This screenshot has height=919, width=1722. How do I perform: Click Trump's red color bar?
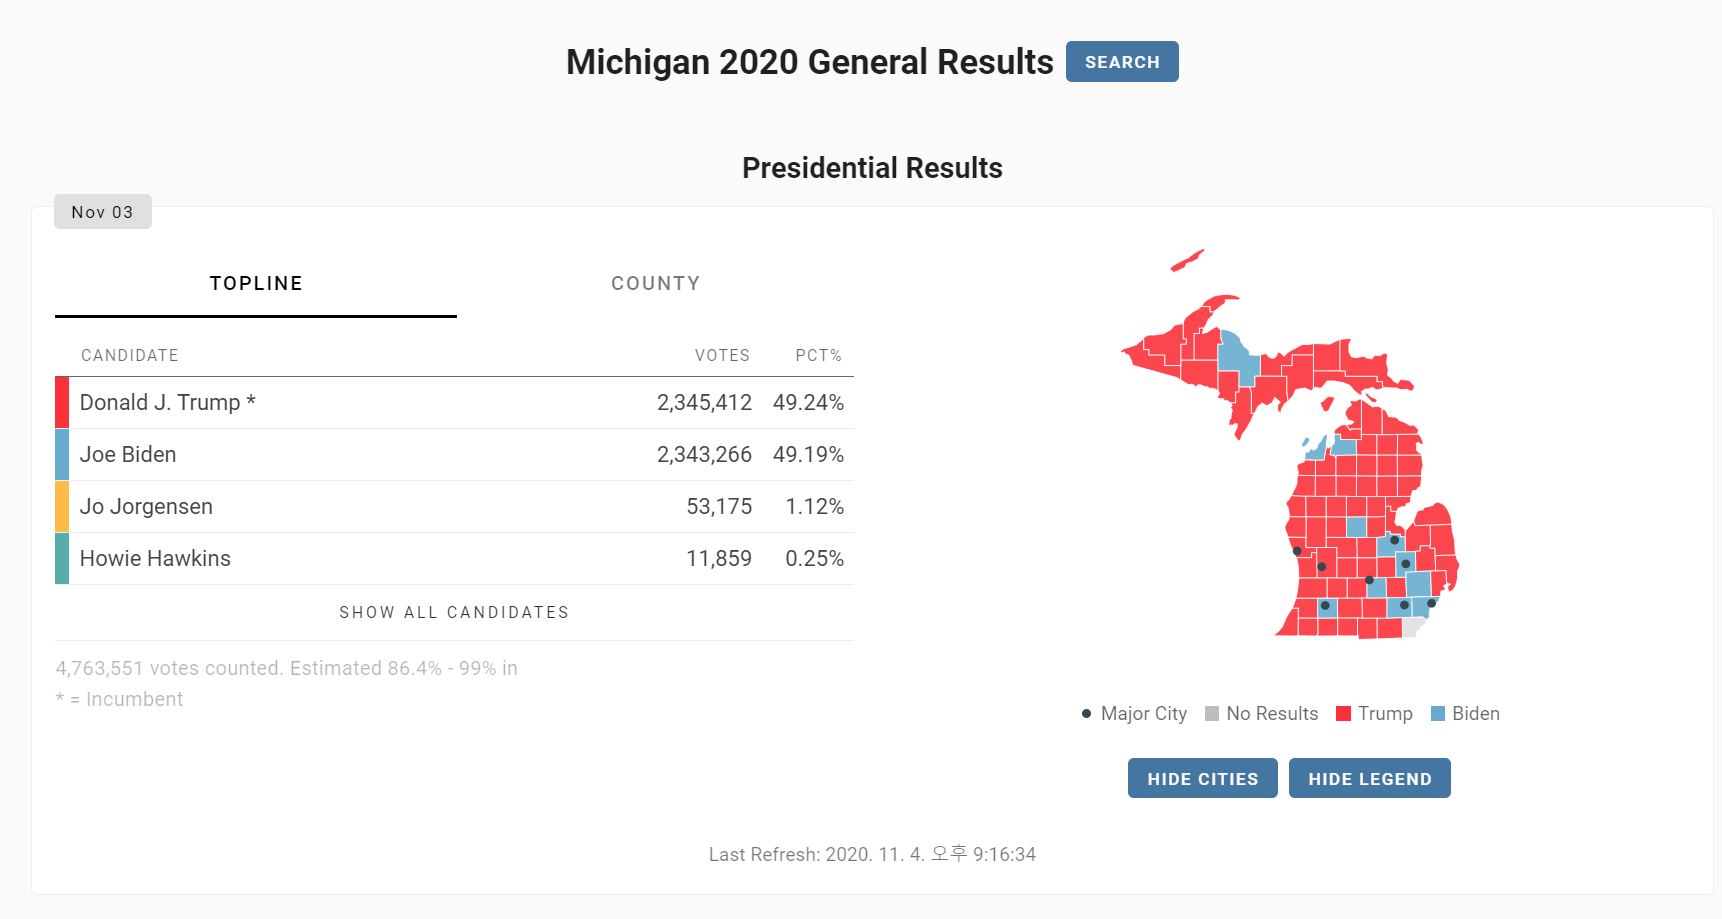coord(62,402)
